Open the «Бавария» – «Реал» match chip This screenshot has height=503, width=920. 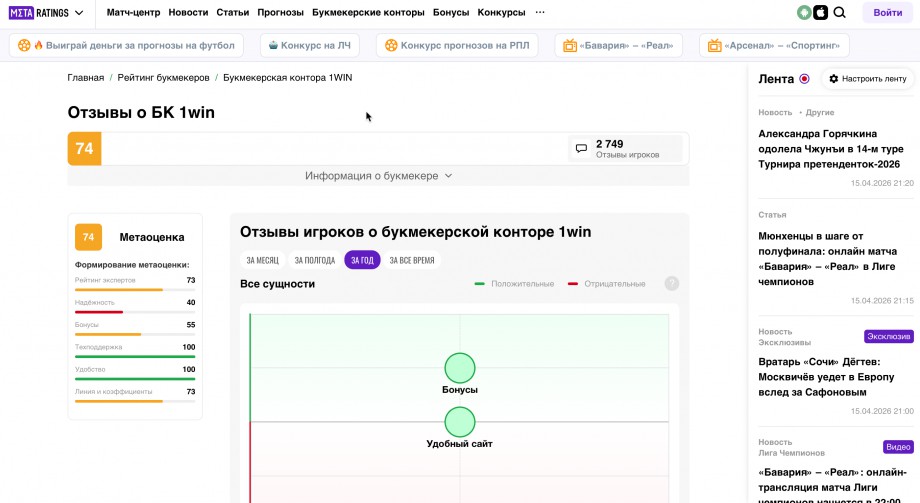[x=618, y=45]
